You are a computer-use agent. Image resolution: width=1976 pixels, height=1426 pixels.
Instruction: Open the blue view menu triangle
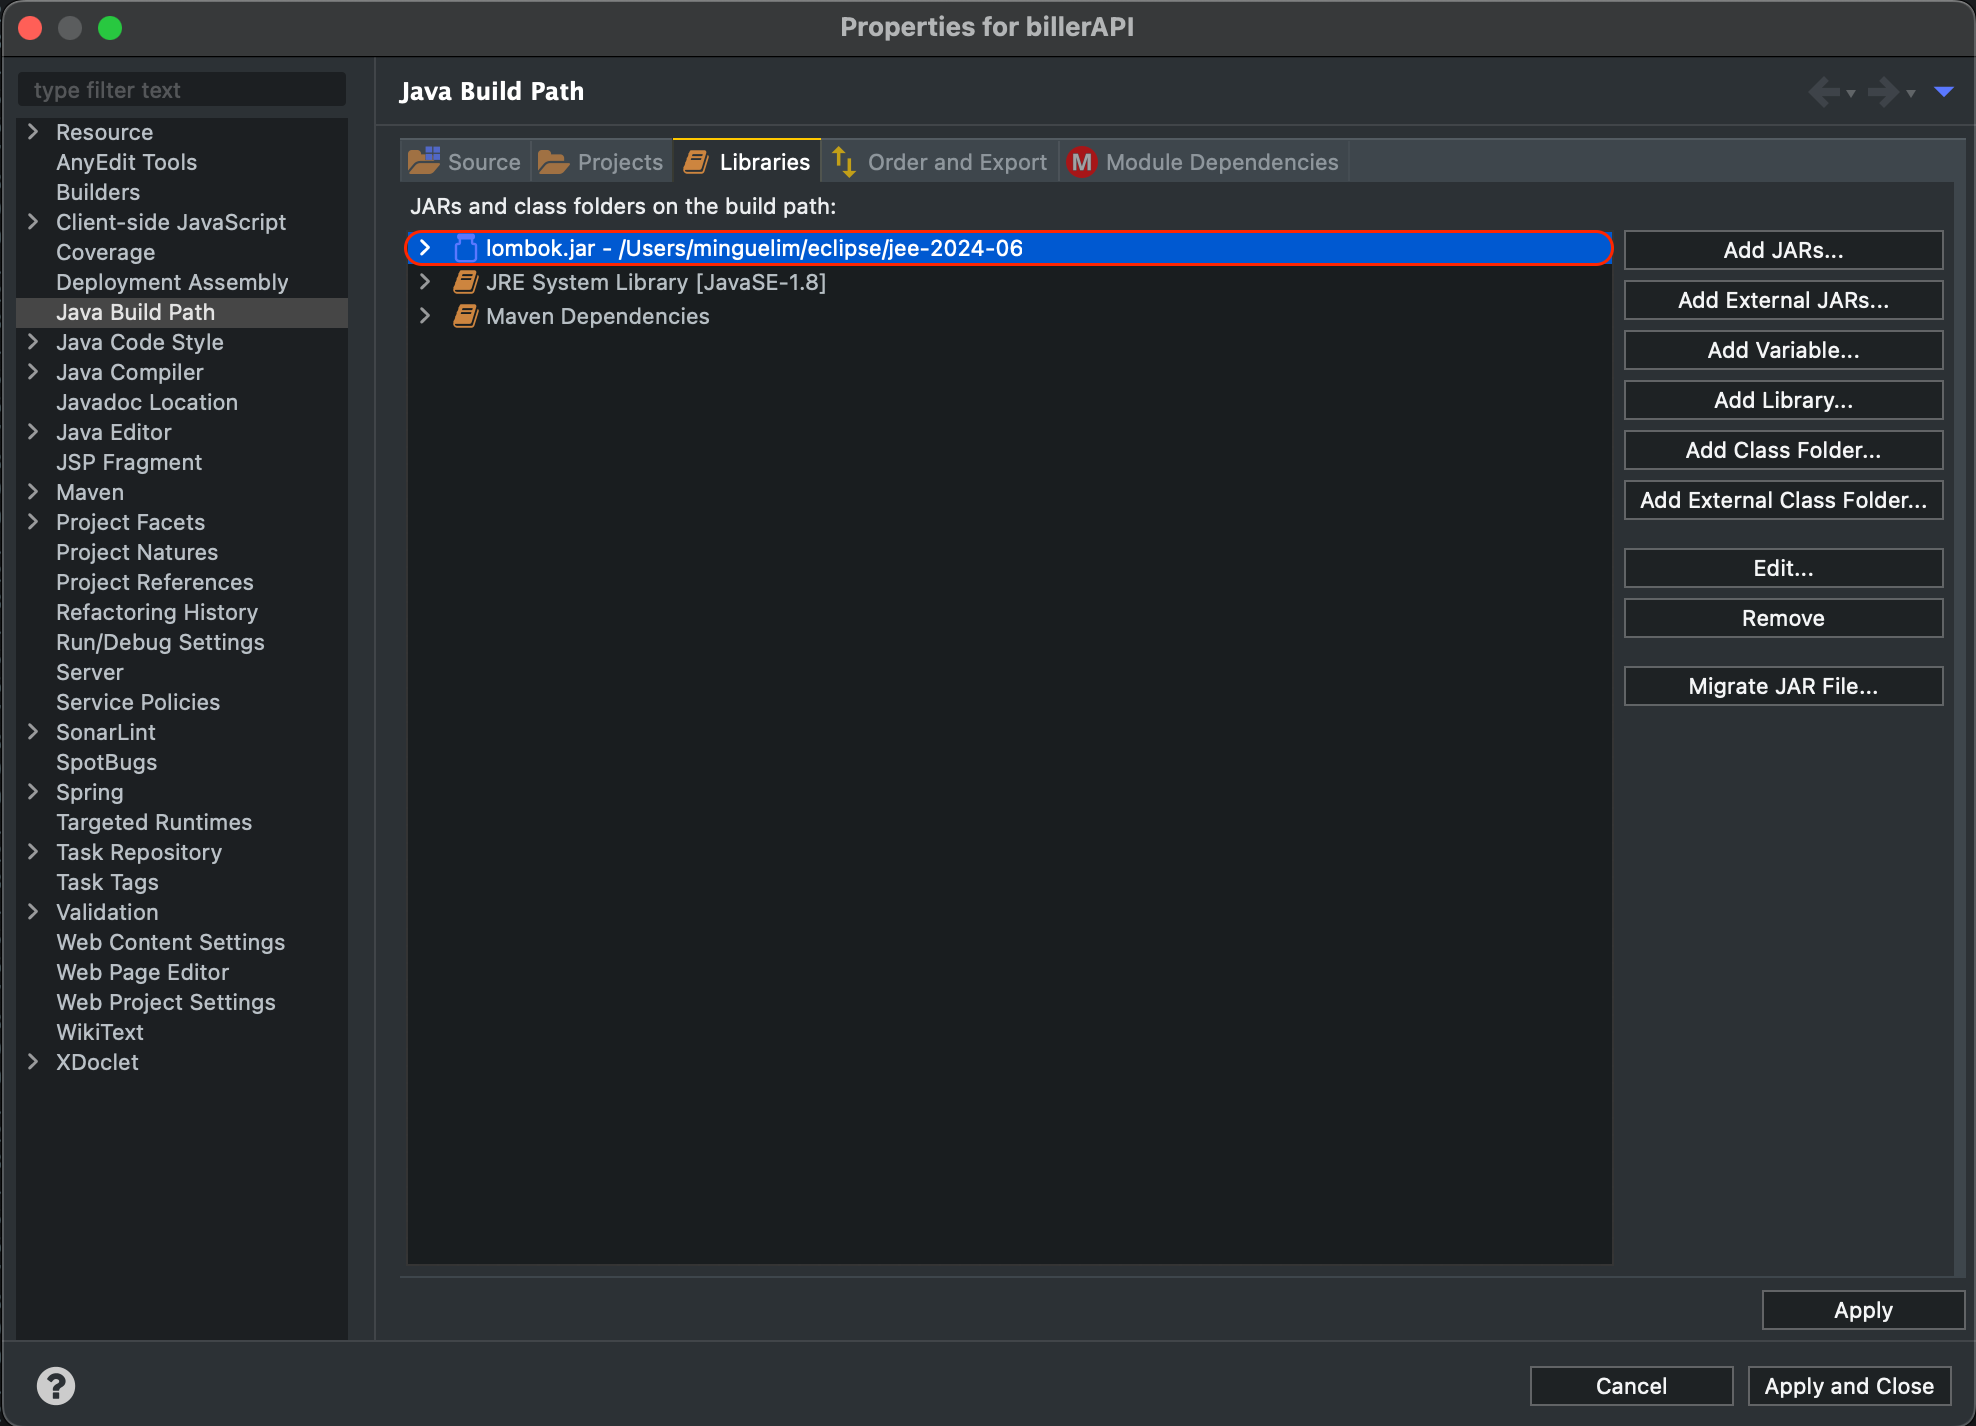[1944, 92]
